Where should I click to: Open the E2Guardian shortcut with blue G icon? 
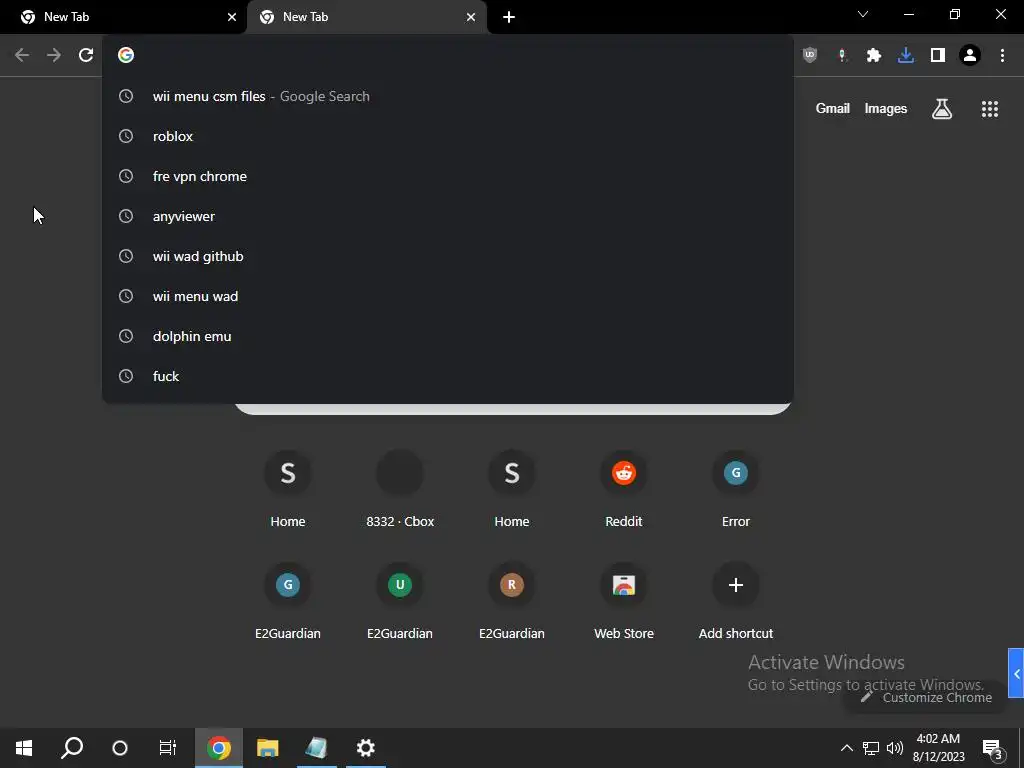pos(287,599)
